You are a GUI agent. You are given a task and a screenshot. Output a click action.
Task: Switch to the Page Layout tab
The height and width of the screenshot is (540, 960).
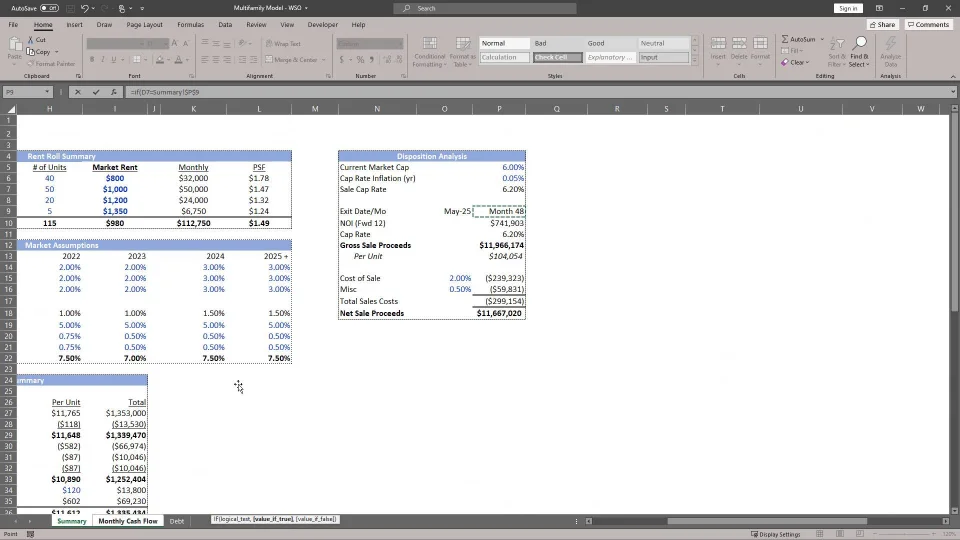click(144, 25)
